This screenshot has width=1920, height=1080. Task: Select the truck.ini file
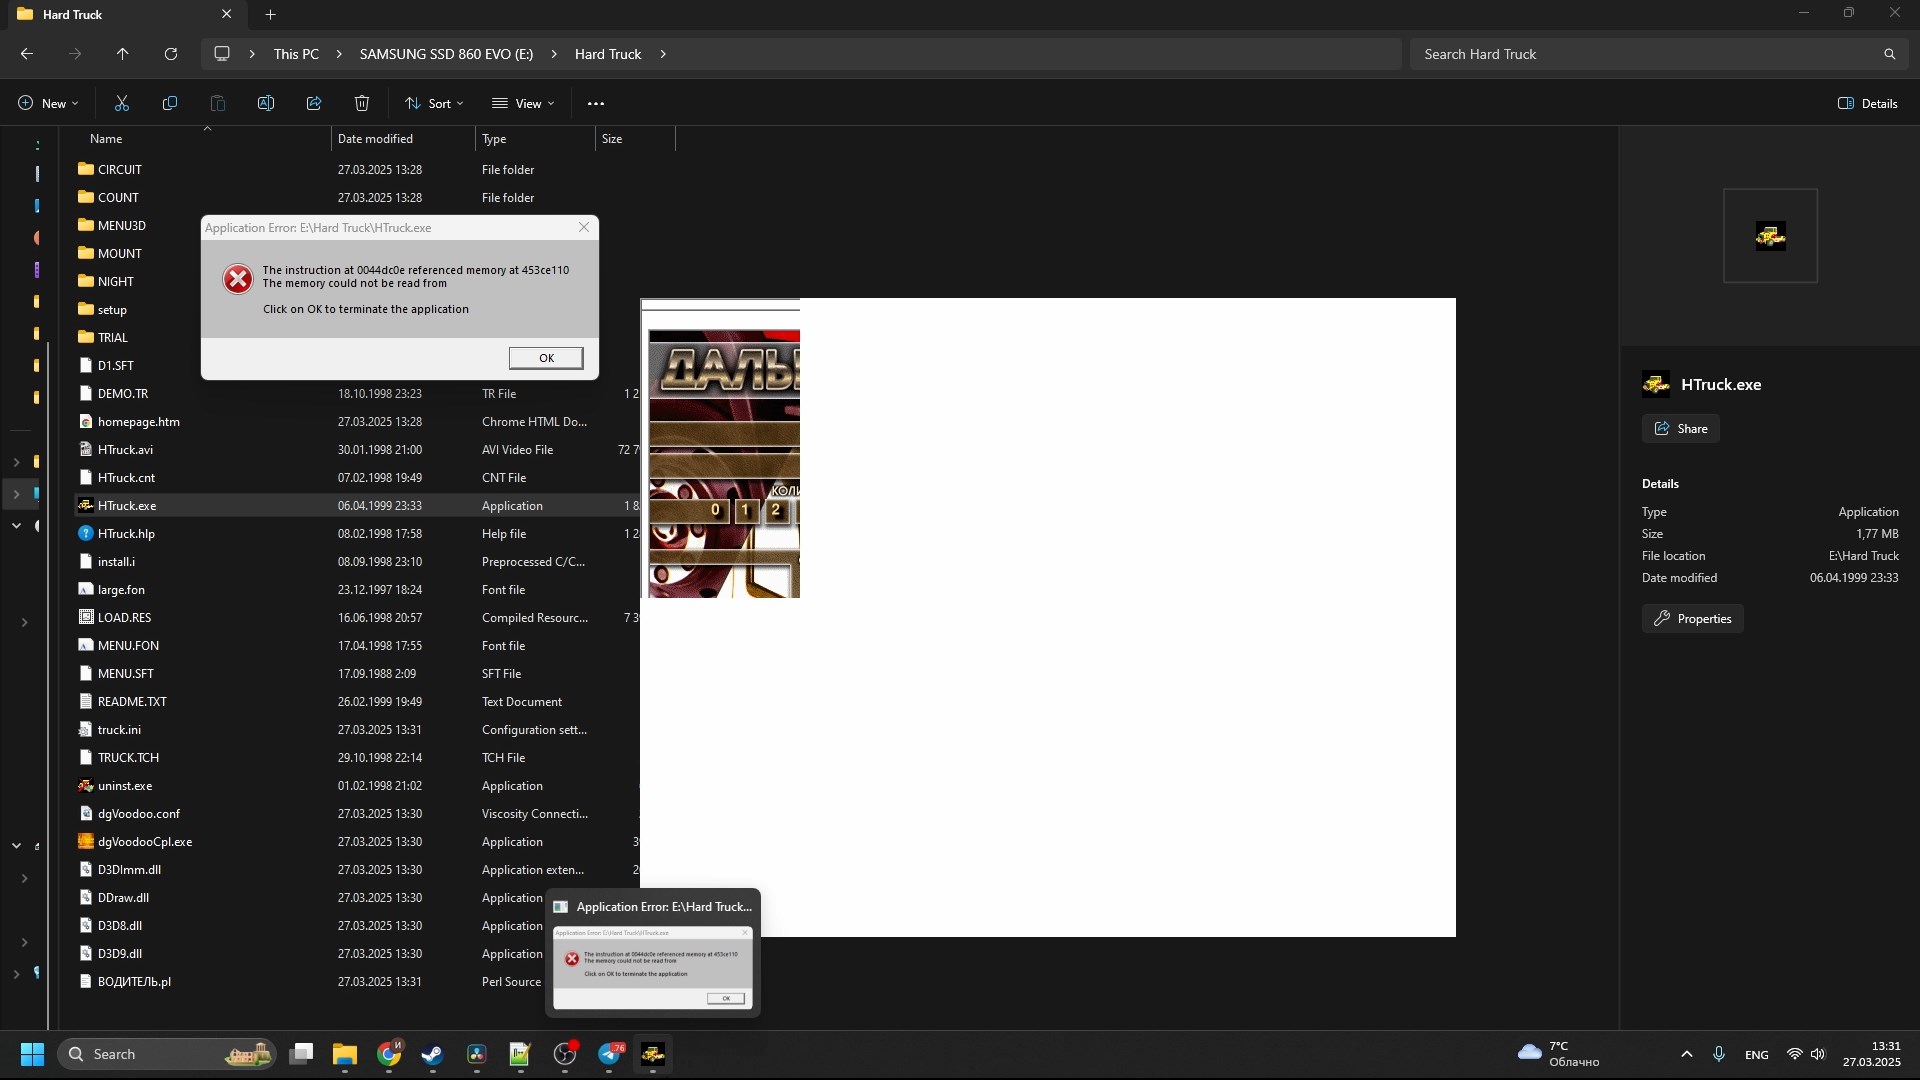pyautogui.click(x=119, y=730)
